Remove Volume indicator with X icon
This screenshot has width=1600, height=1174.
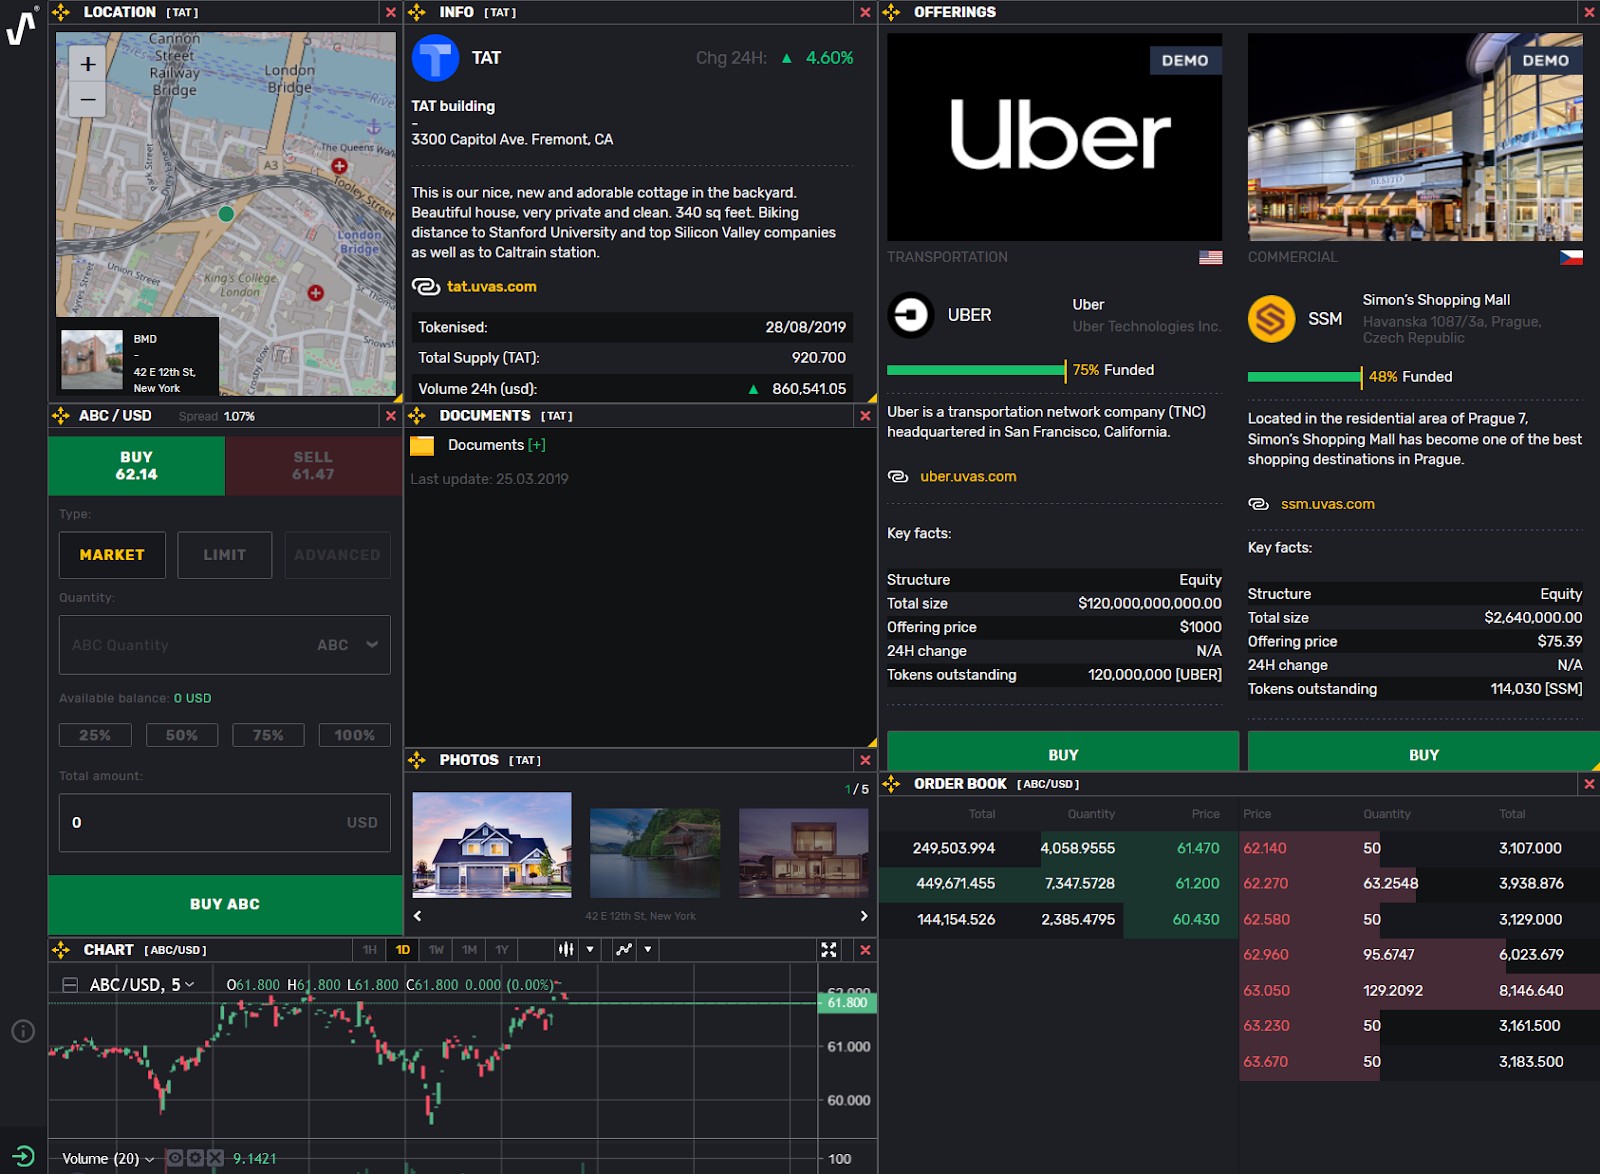214,1158
